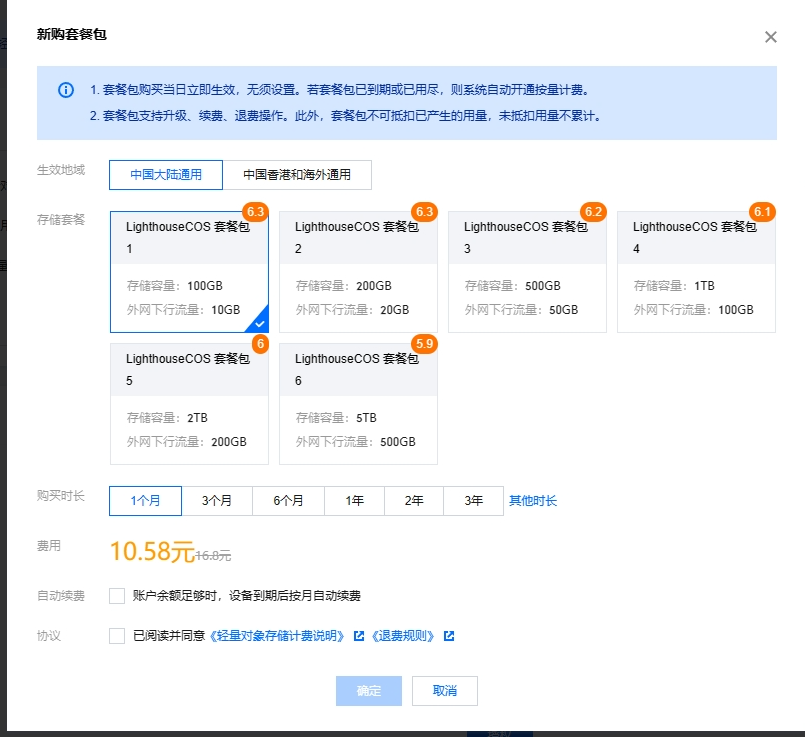Click the 6.3 discount badge on 套餐包 2
The height and width of the screenshot is (737, 805).
click(424, 212)
